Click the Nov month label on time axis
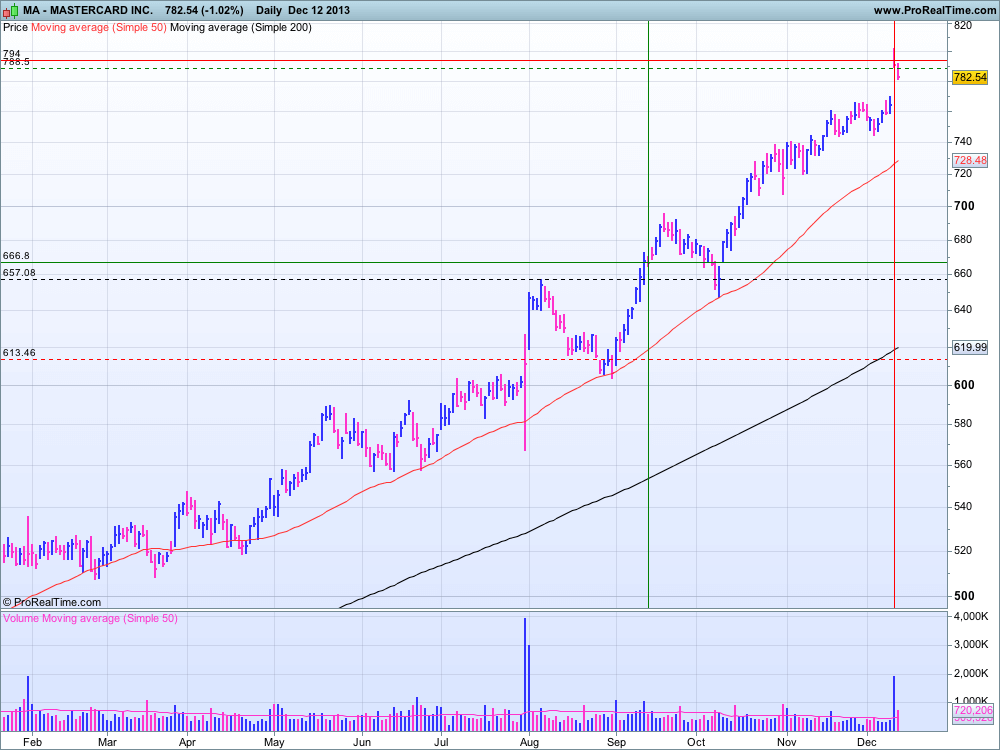This screenshot has height=750, width=1000. coord(787,742)
